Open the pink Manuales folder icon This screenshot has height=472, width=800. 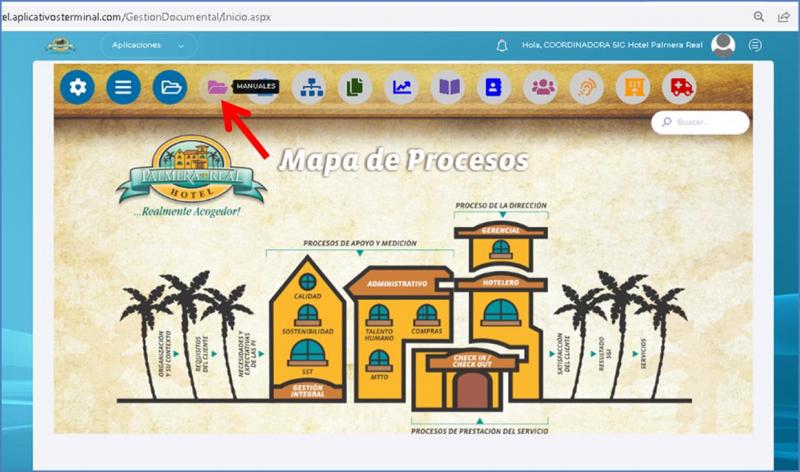tap(217, 87)
